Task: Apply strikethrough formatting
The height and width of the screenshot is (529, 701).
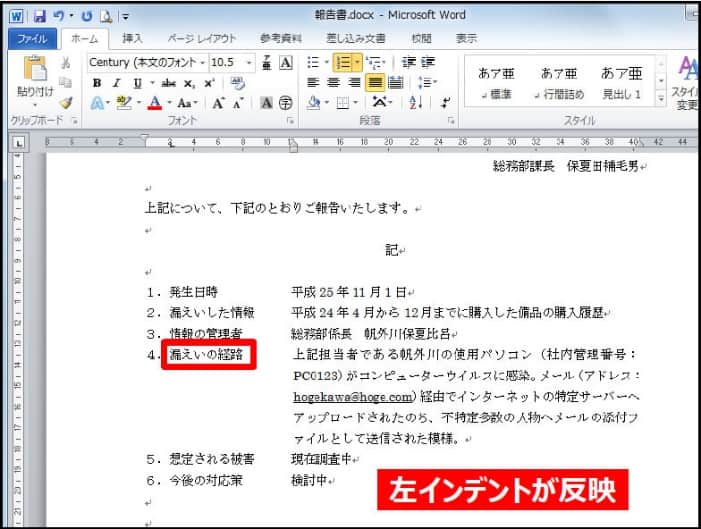Action: 167,83
